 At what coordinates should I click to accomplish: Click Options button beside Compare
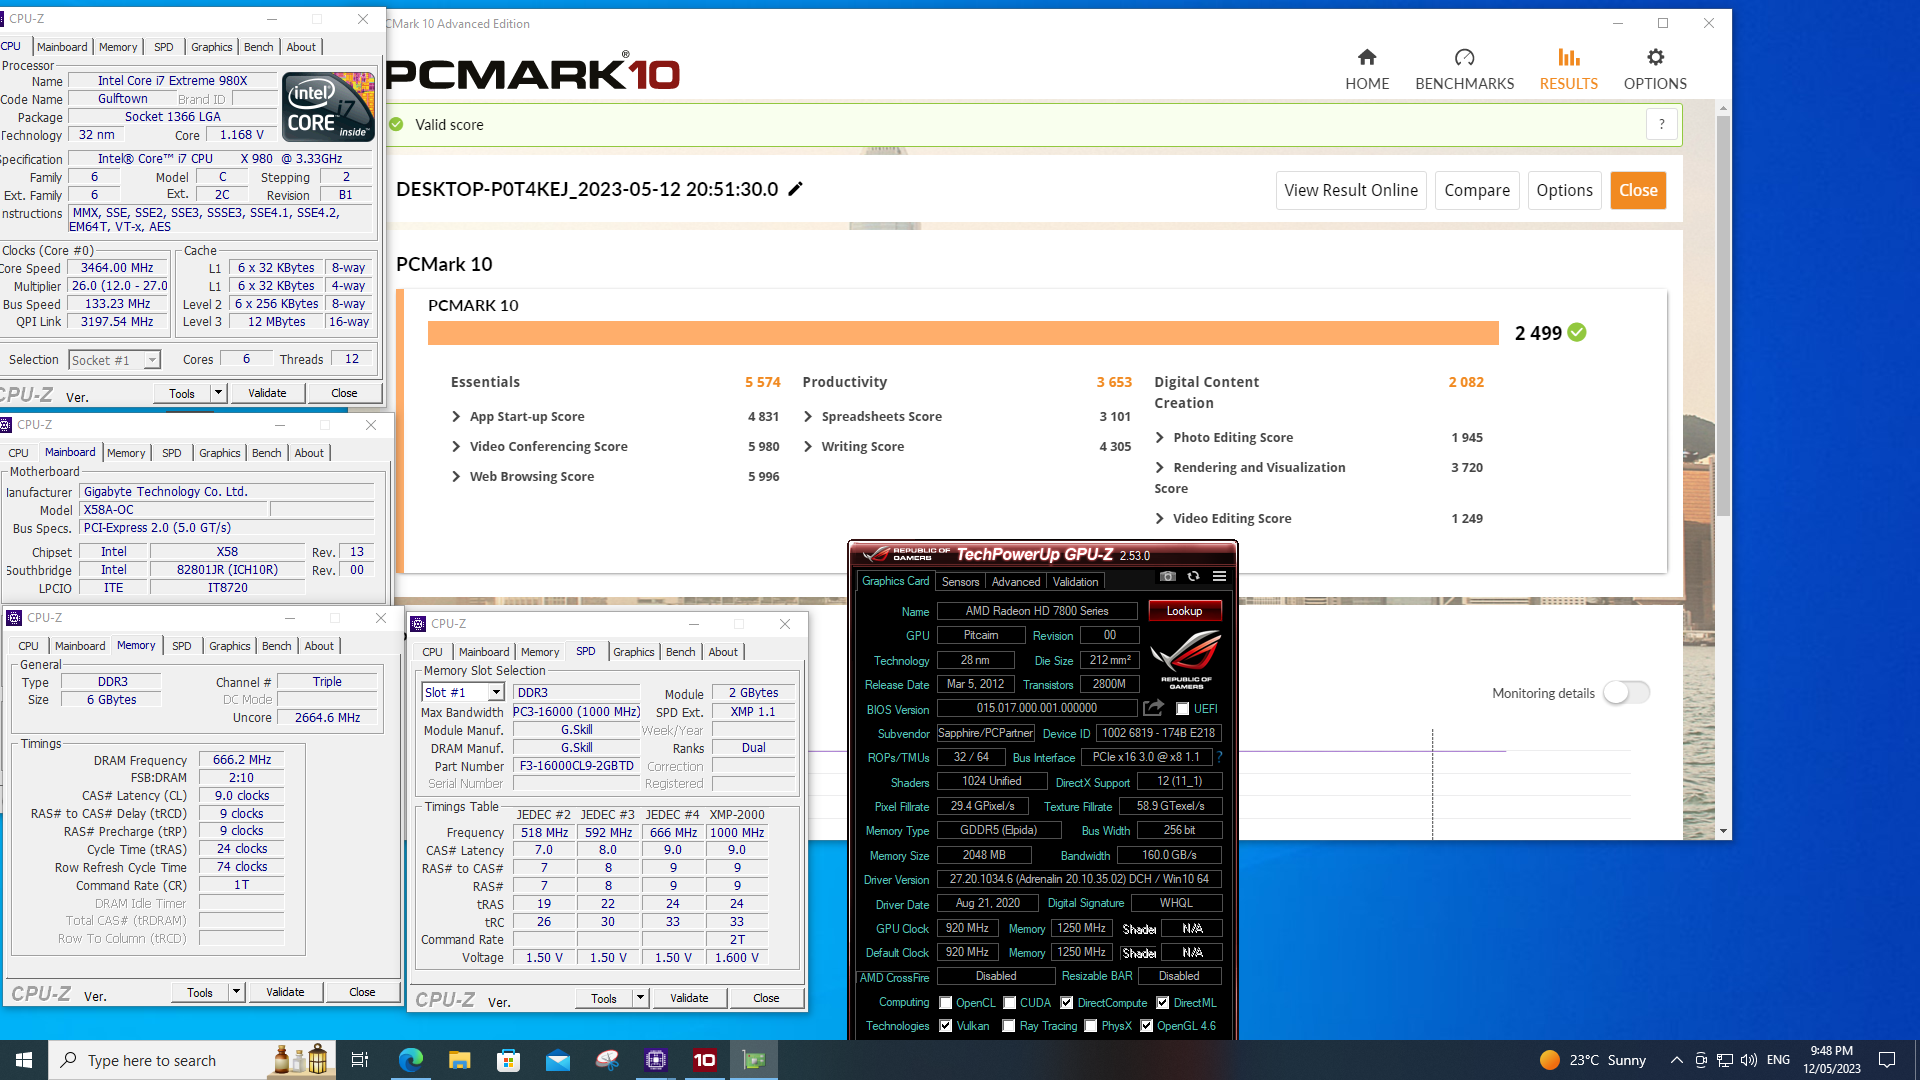pos(1564,190)
